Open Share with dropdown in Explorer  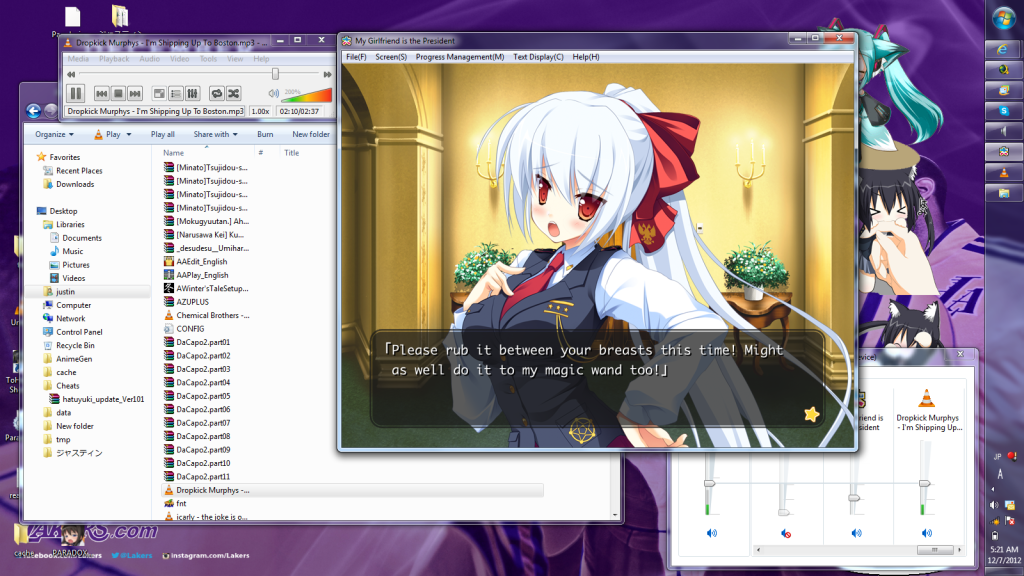point(215,134)
